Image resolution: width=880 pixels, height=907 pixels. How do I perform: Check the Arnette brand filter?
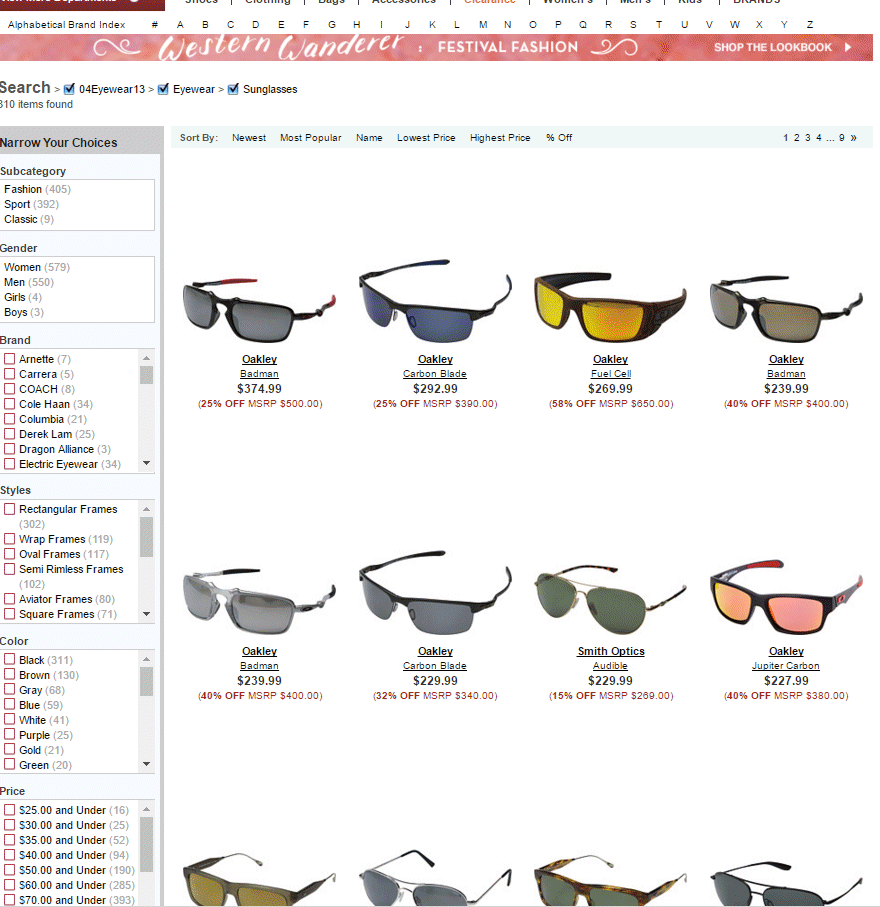pyautogui.click(x=10, y=359)
